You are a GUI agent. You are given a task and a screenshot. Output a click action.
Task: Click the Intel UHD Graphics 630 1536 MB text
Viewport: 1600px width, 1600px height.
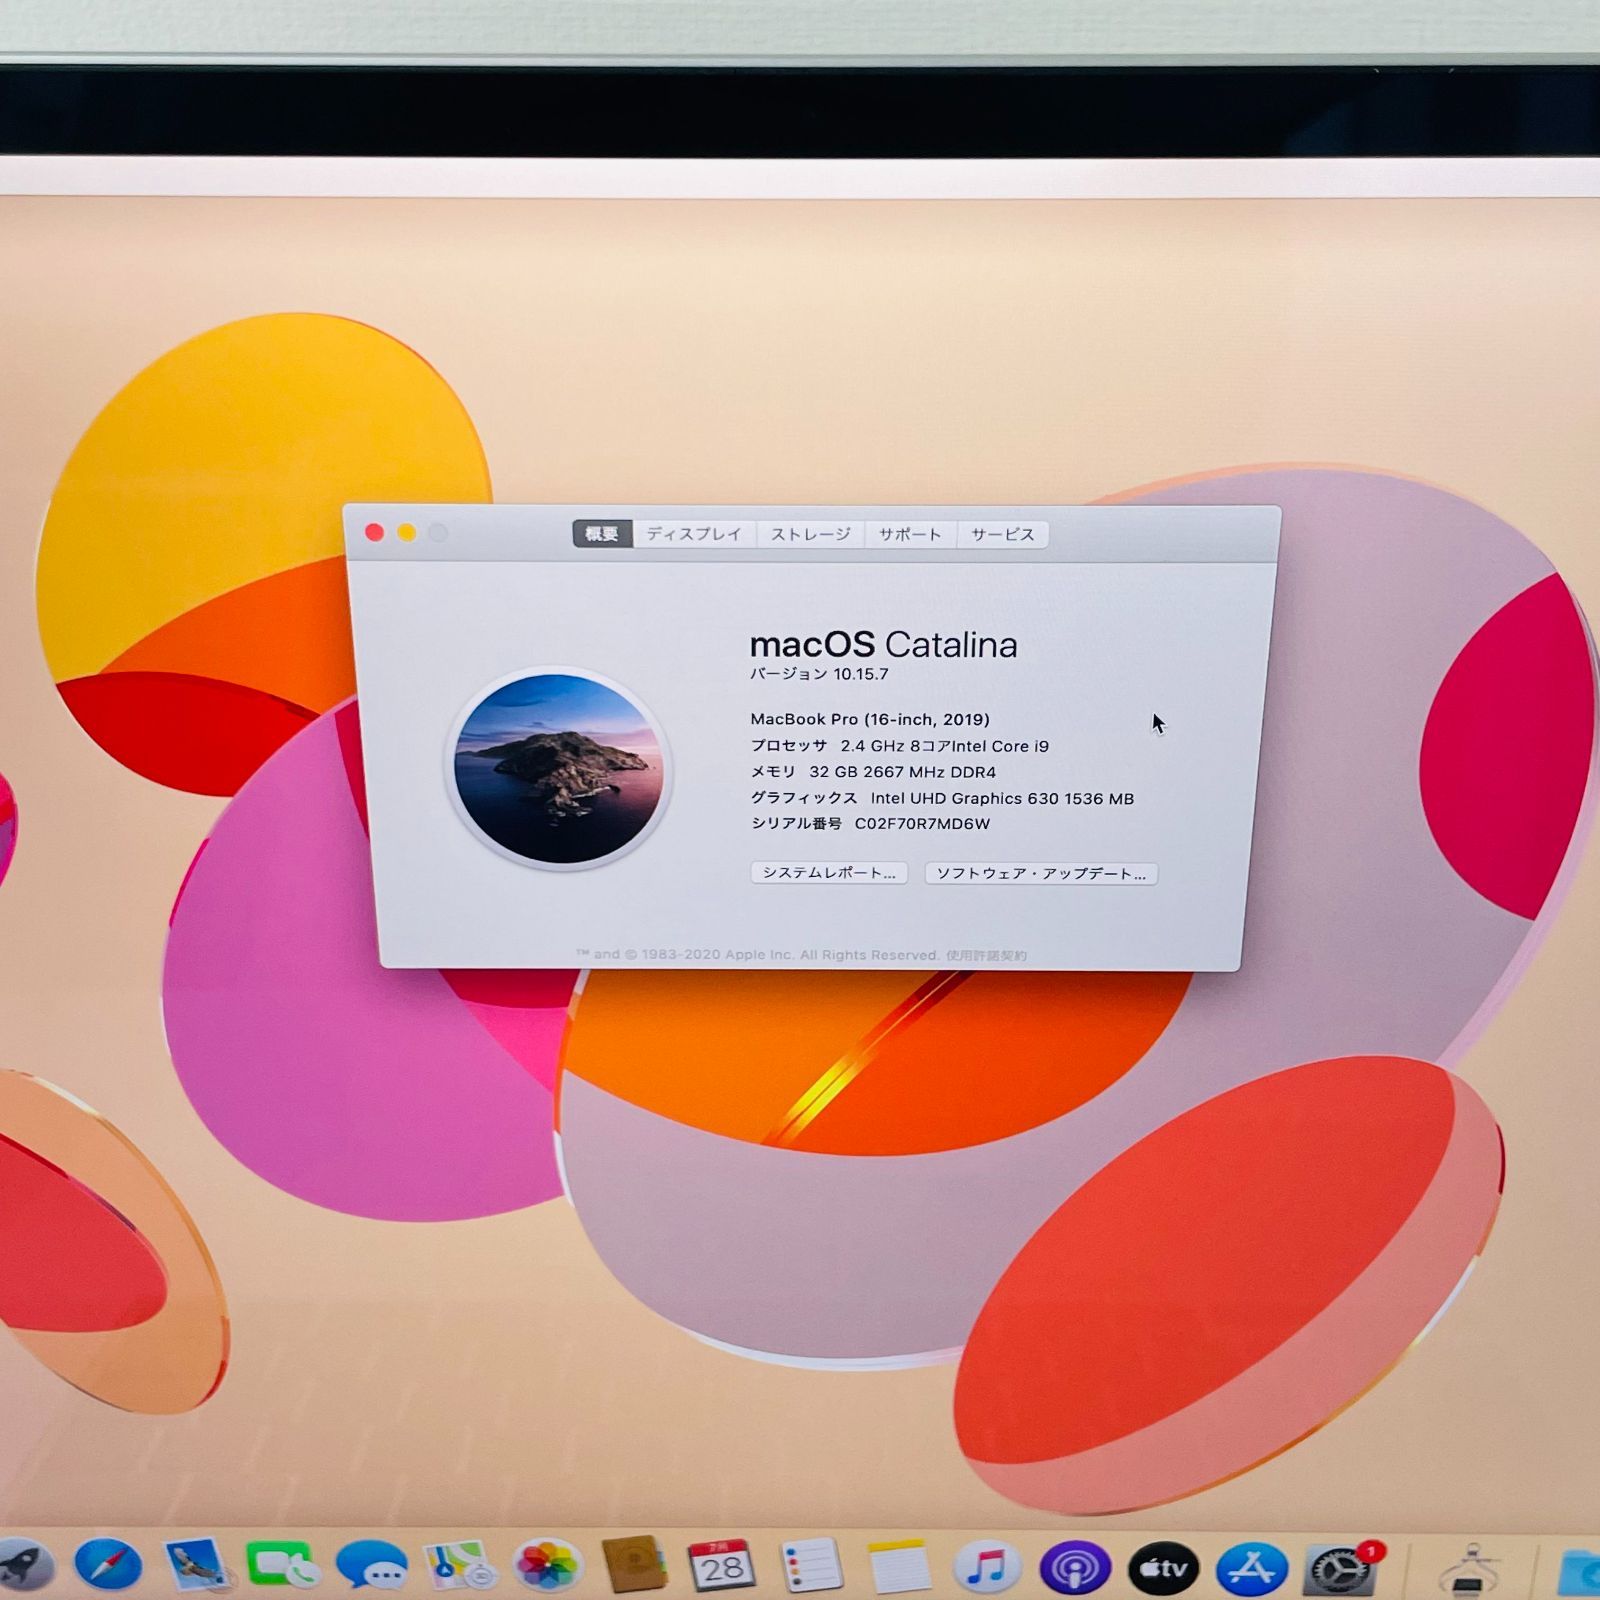click(x=1002, y=798)
